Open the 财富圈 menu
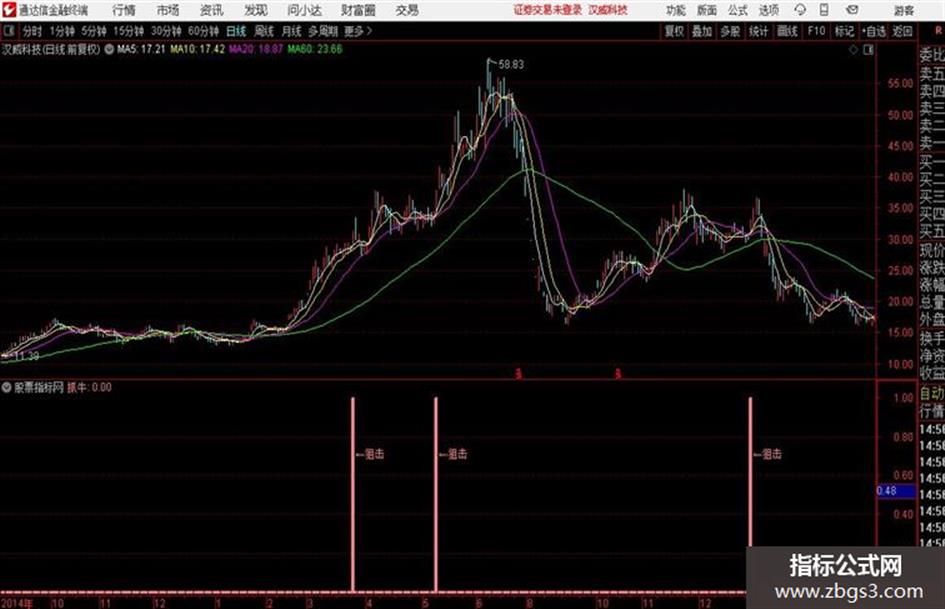Screen dimensions: 945x609 358,10
